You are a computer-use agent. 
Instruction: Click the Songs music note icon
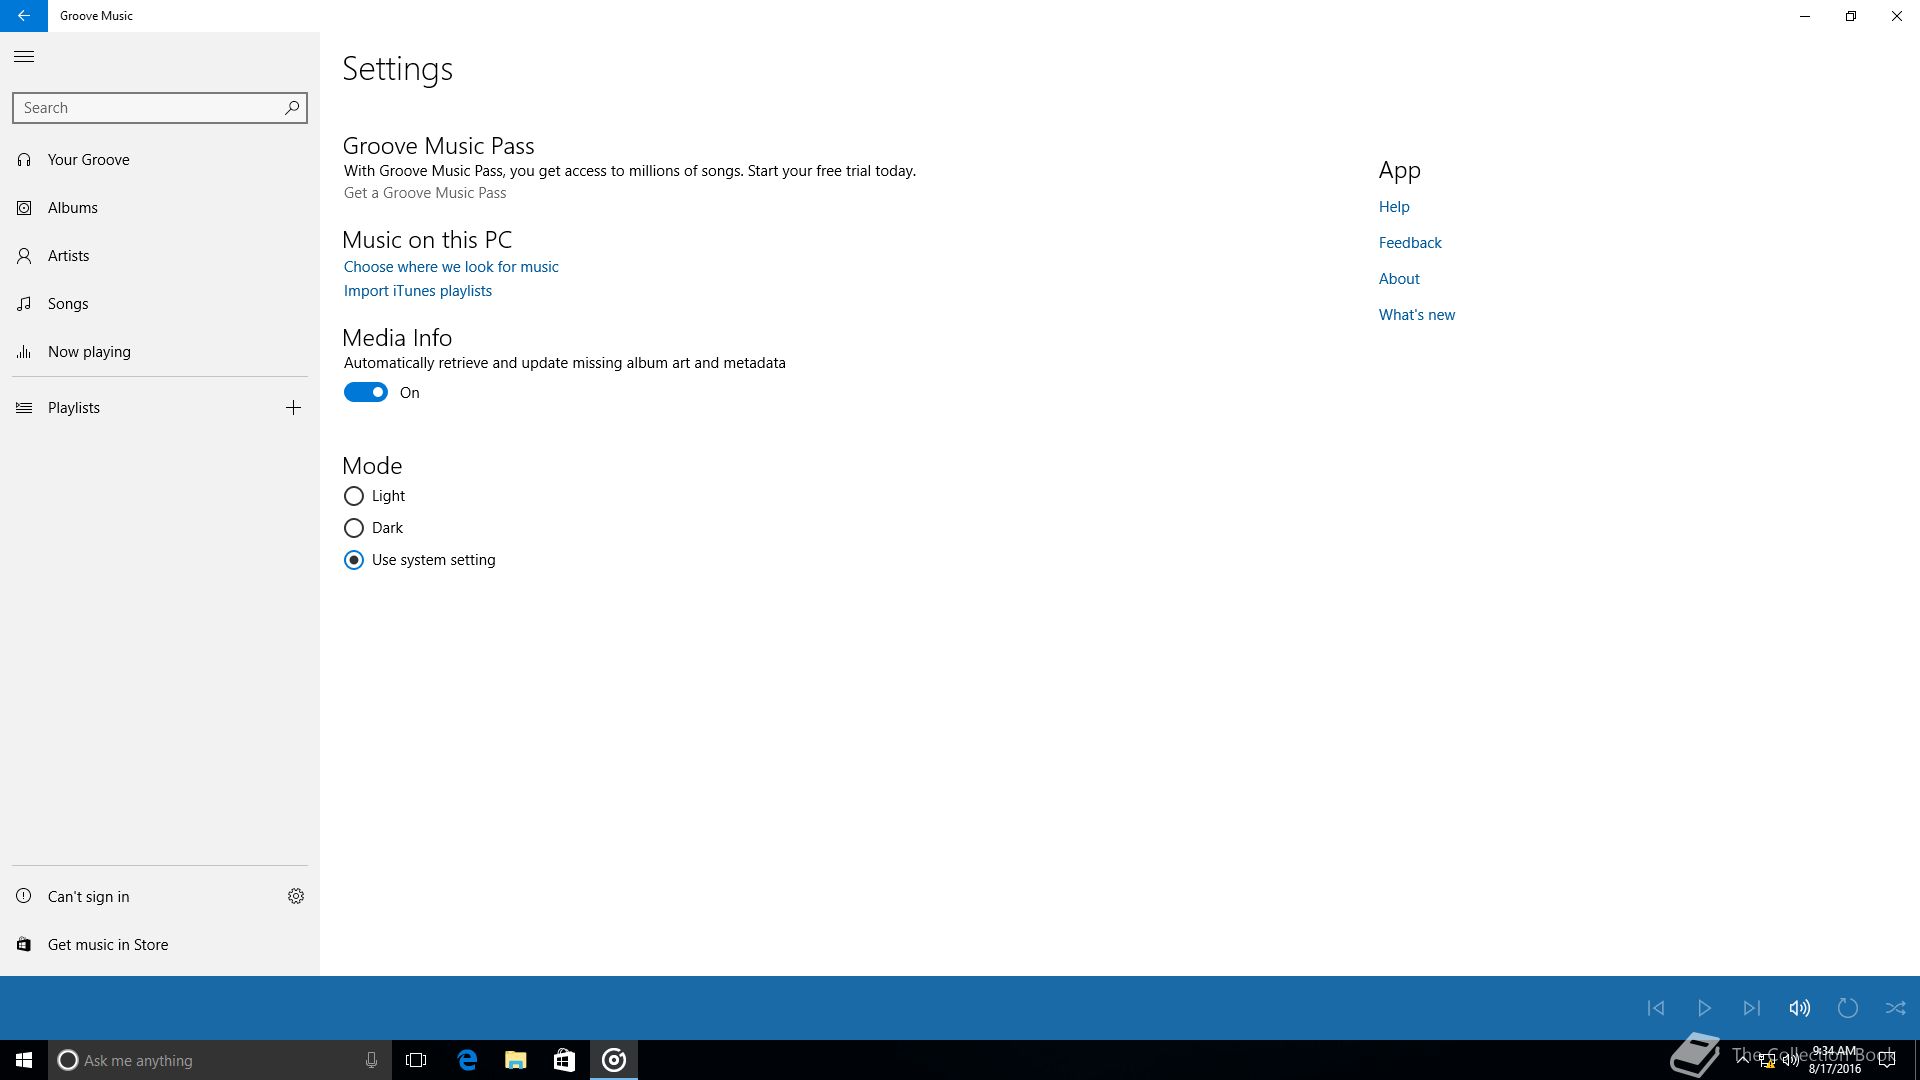(x=24, y=304)
